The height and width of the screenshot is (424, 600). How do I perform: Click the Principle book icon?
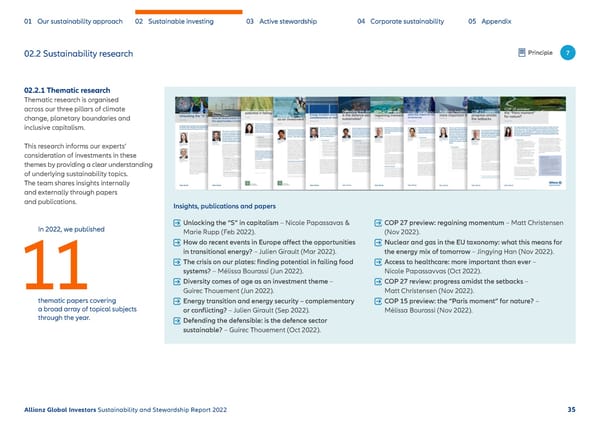click(522, 52)
